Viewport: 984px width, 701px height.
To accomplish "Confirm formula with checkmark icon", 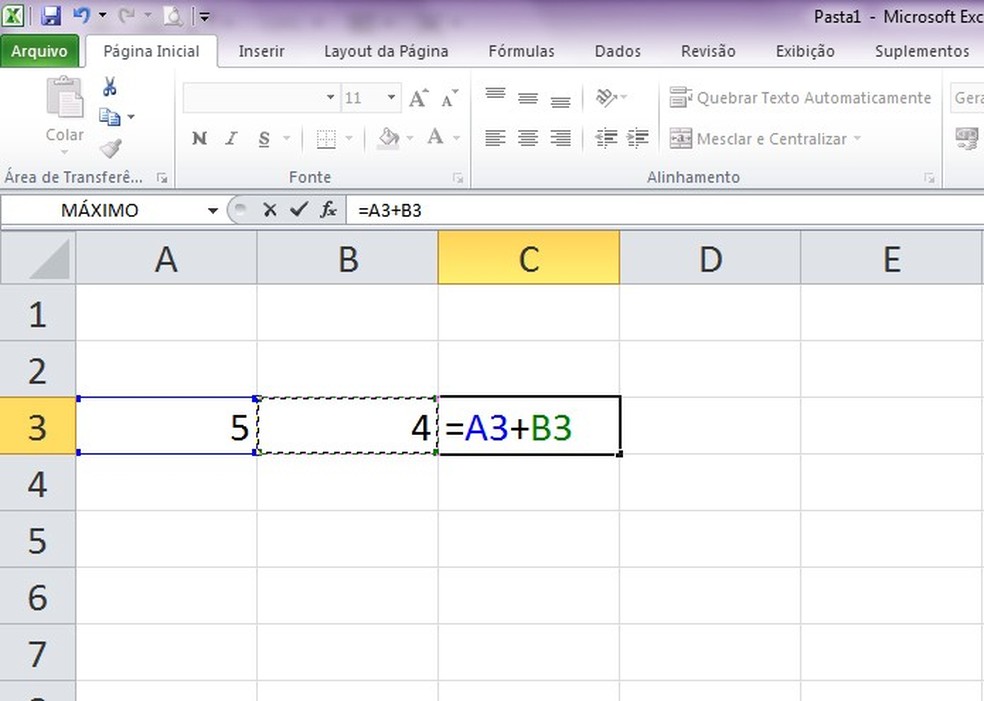I will click(x=299, y=209).
